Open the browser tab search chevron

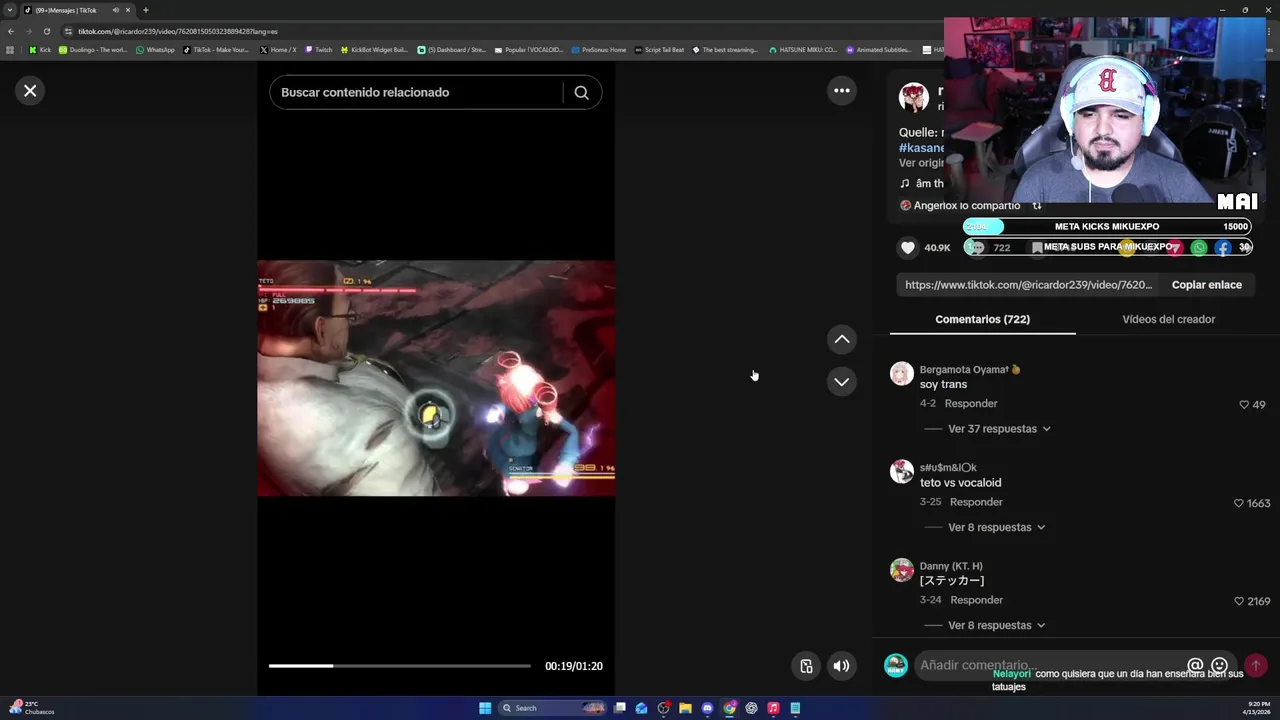[x=10, y=10]
